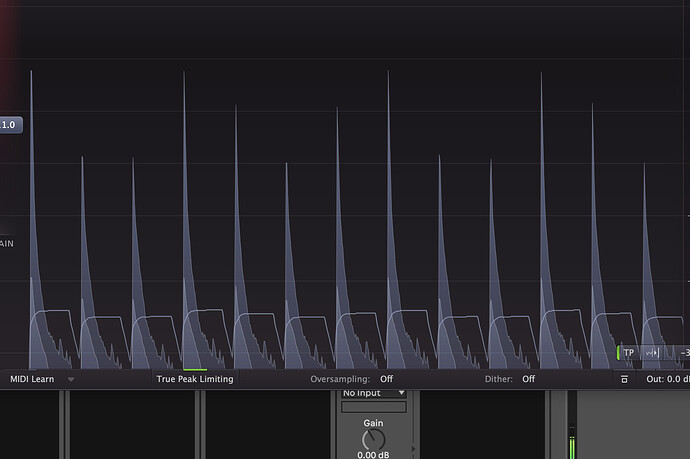Open the No Input dropdown
The image size is (690, 459).
pyautogui.click(x=374, y=393)
